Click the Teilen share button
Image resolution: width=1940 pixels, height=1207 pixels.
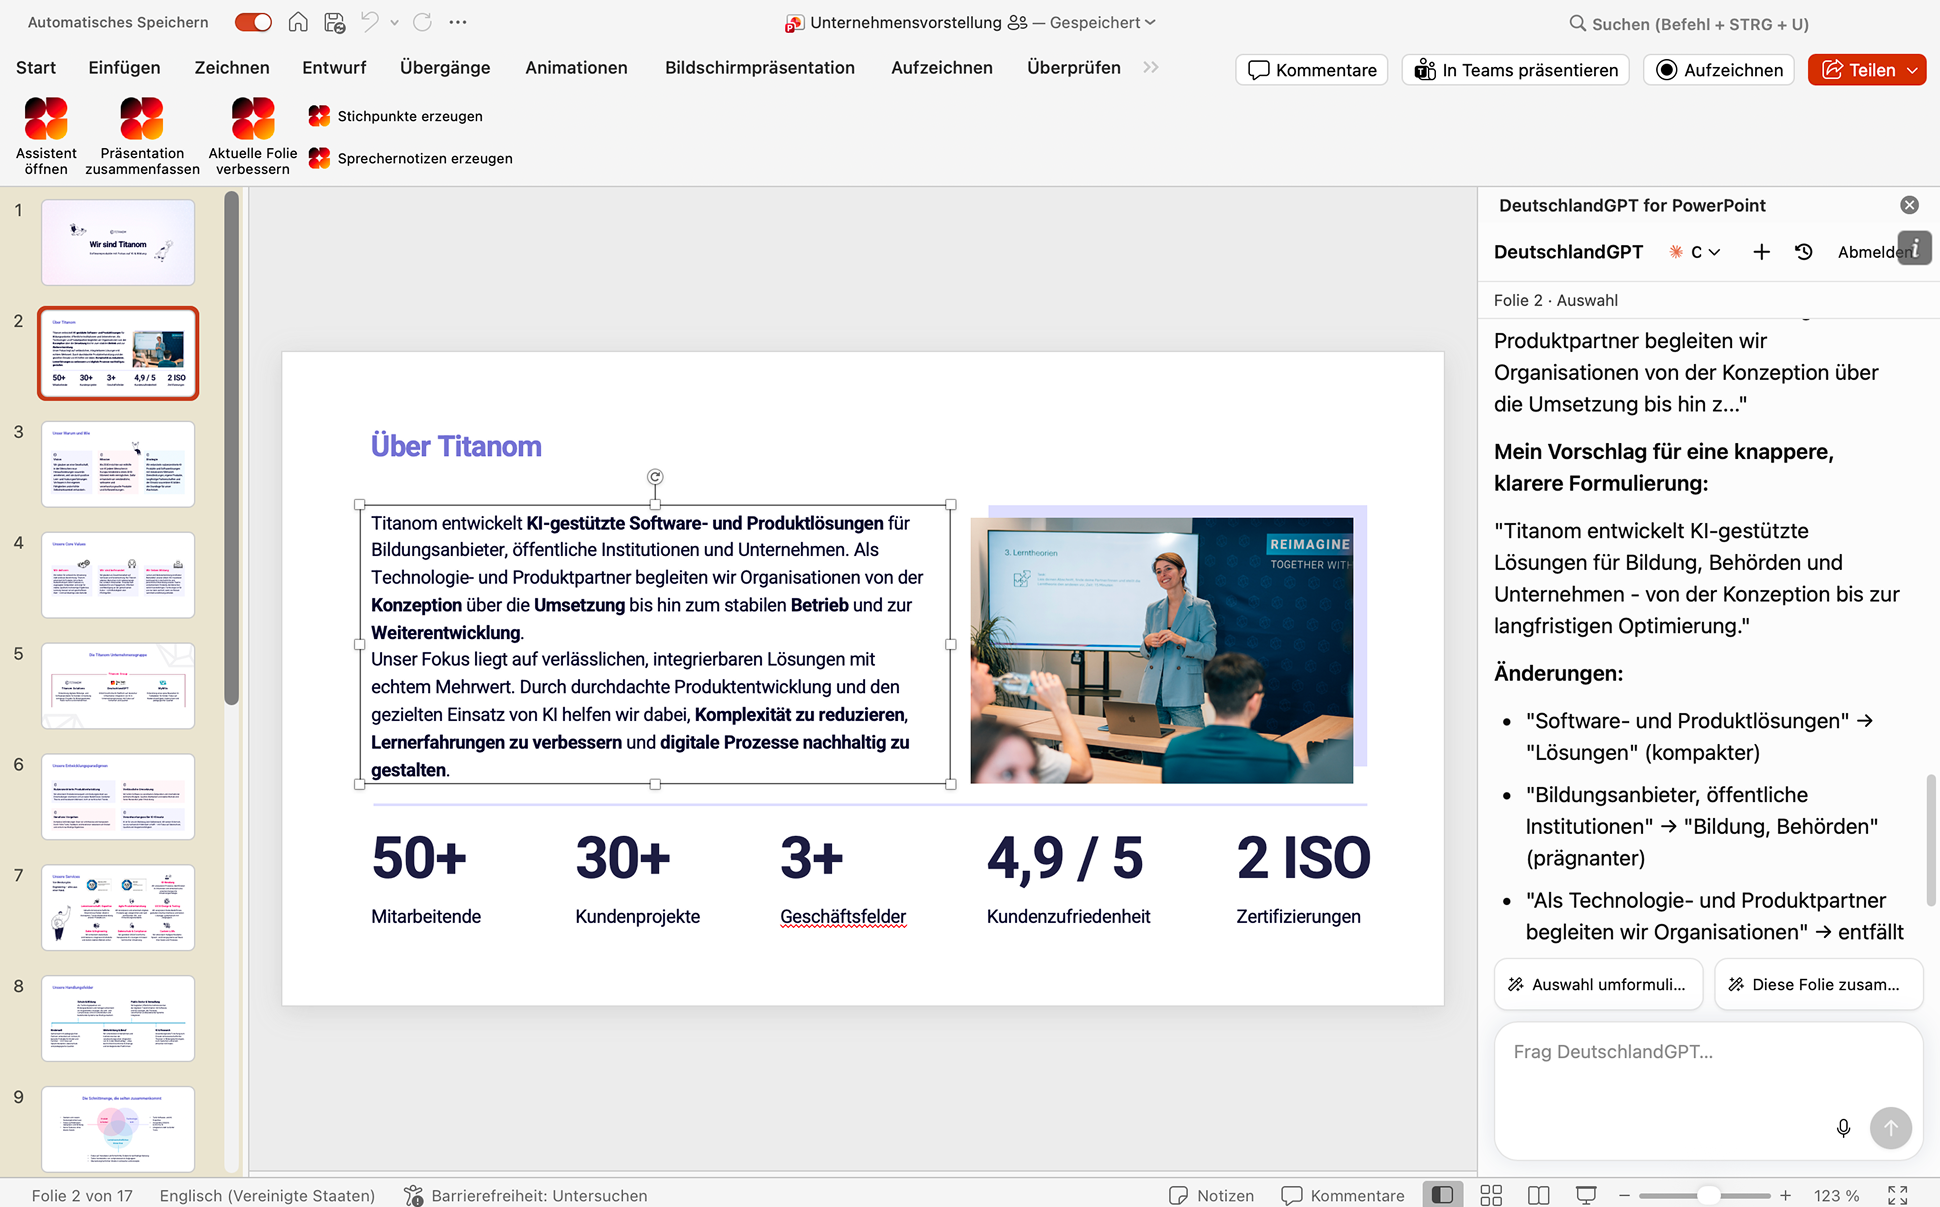coord(1857,70)
